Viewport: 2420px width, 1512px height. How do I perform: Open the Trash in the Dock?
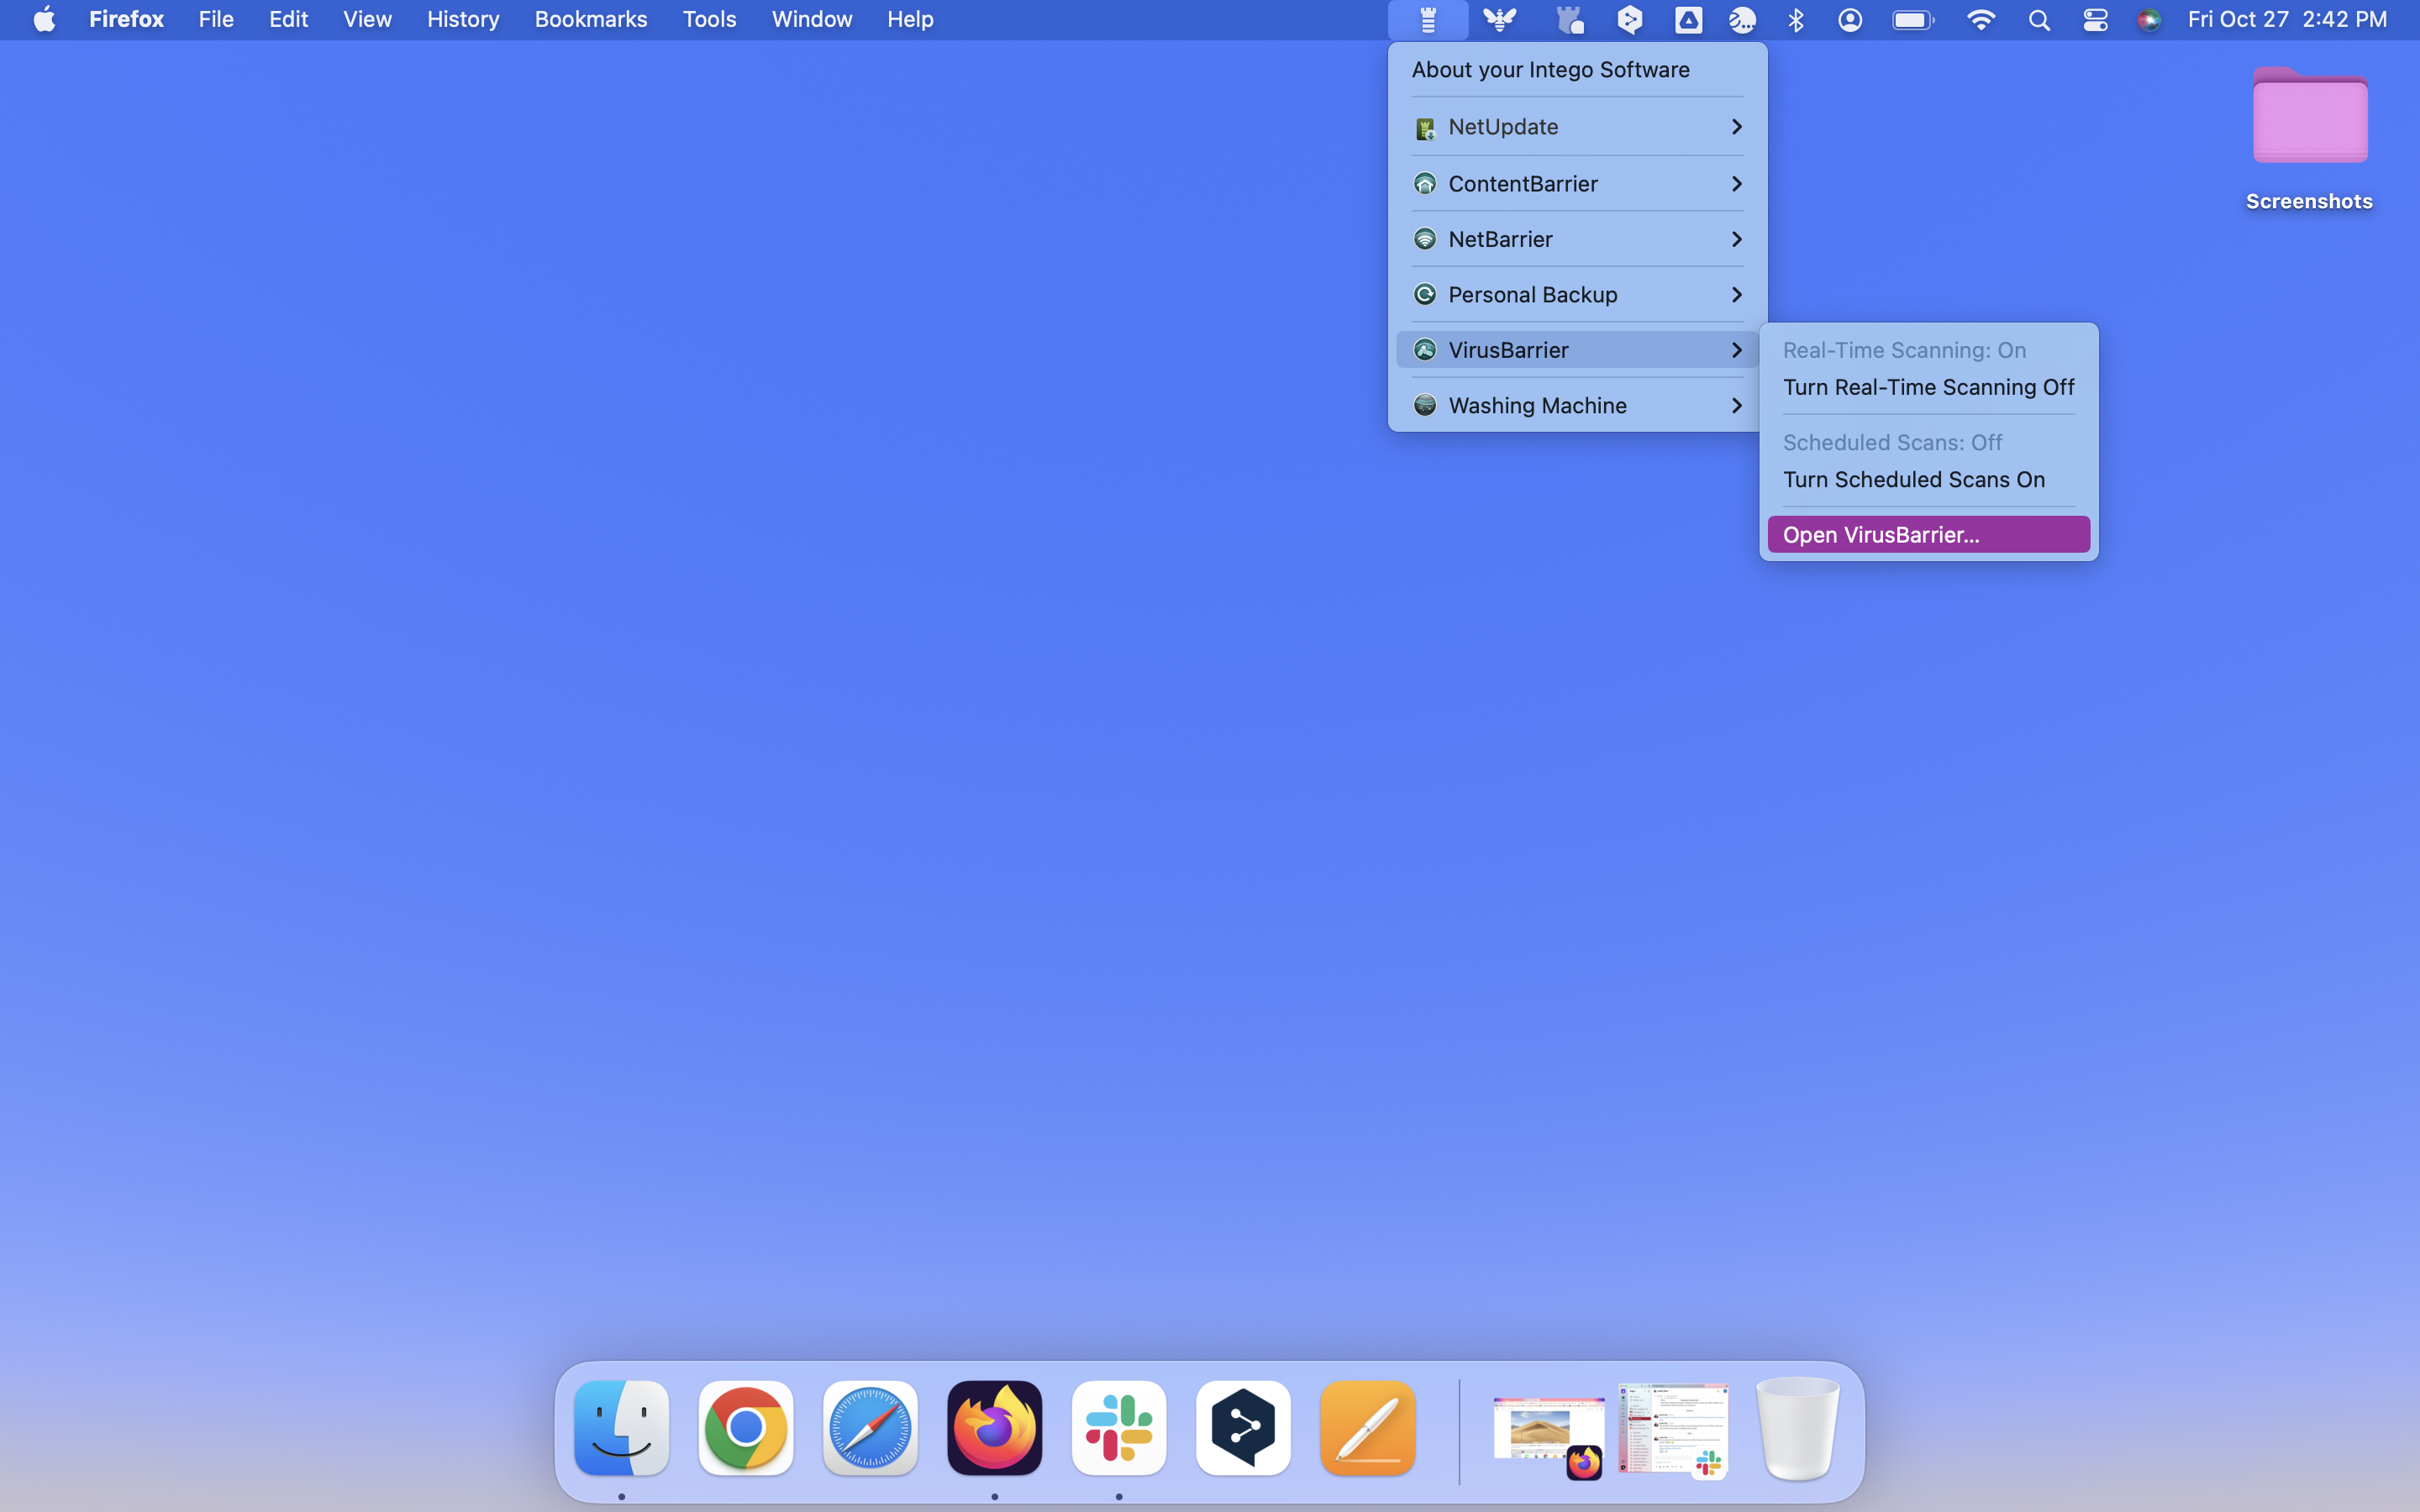pos(1798,1428)
